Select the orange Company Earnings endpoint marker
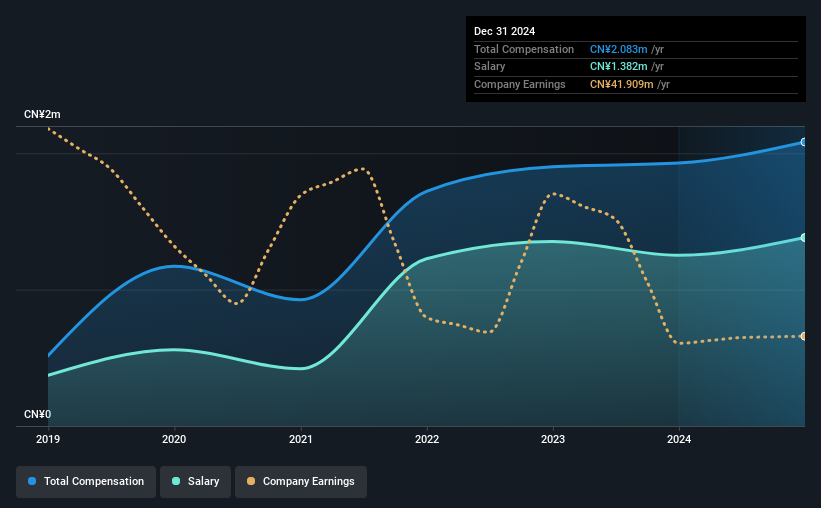Viewport: 821px width, 508px height. click(804, 336)
